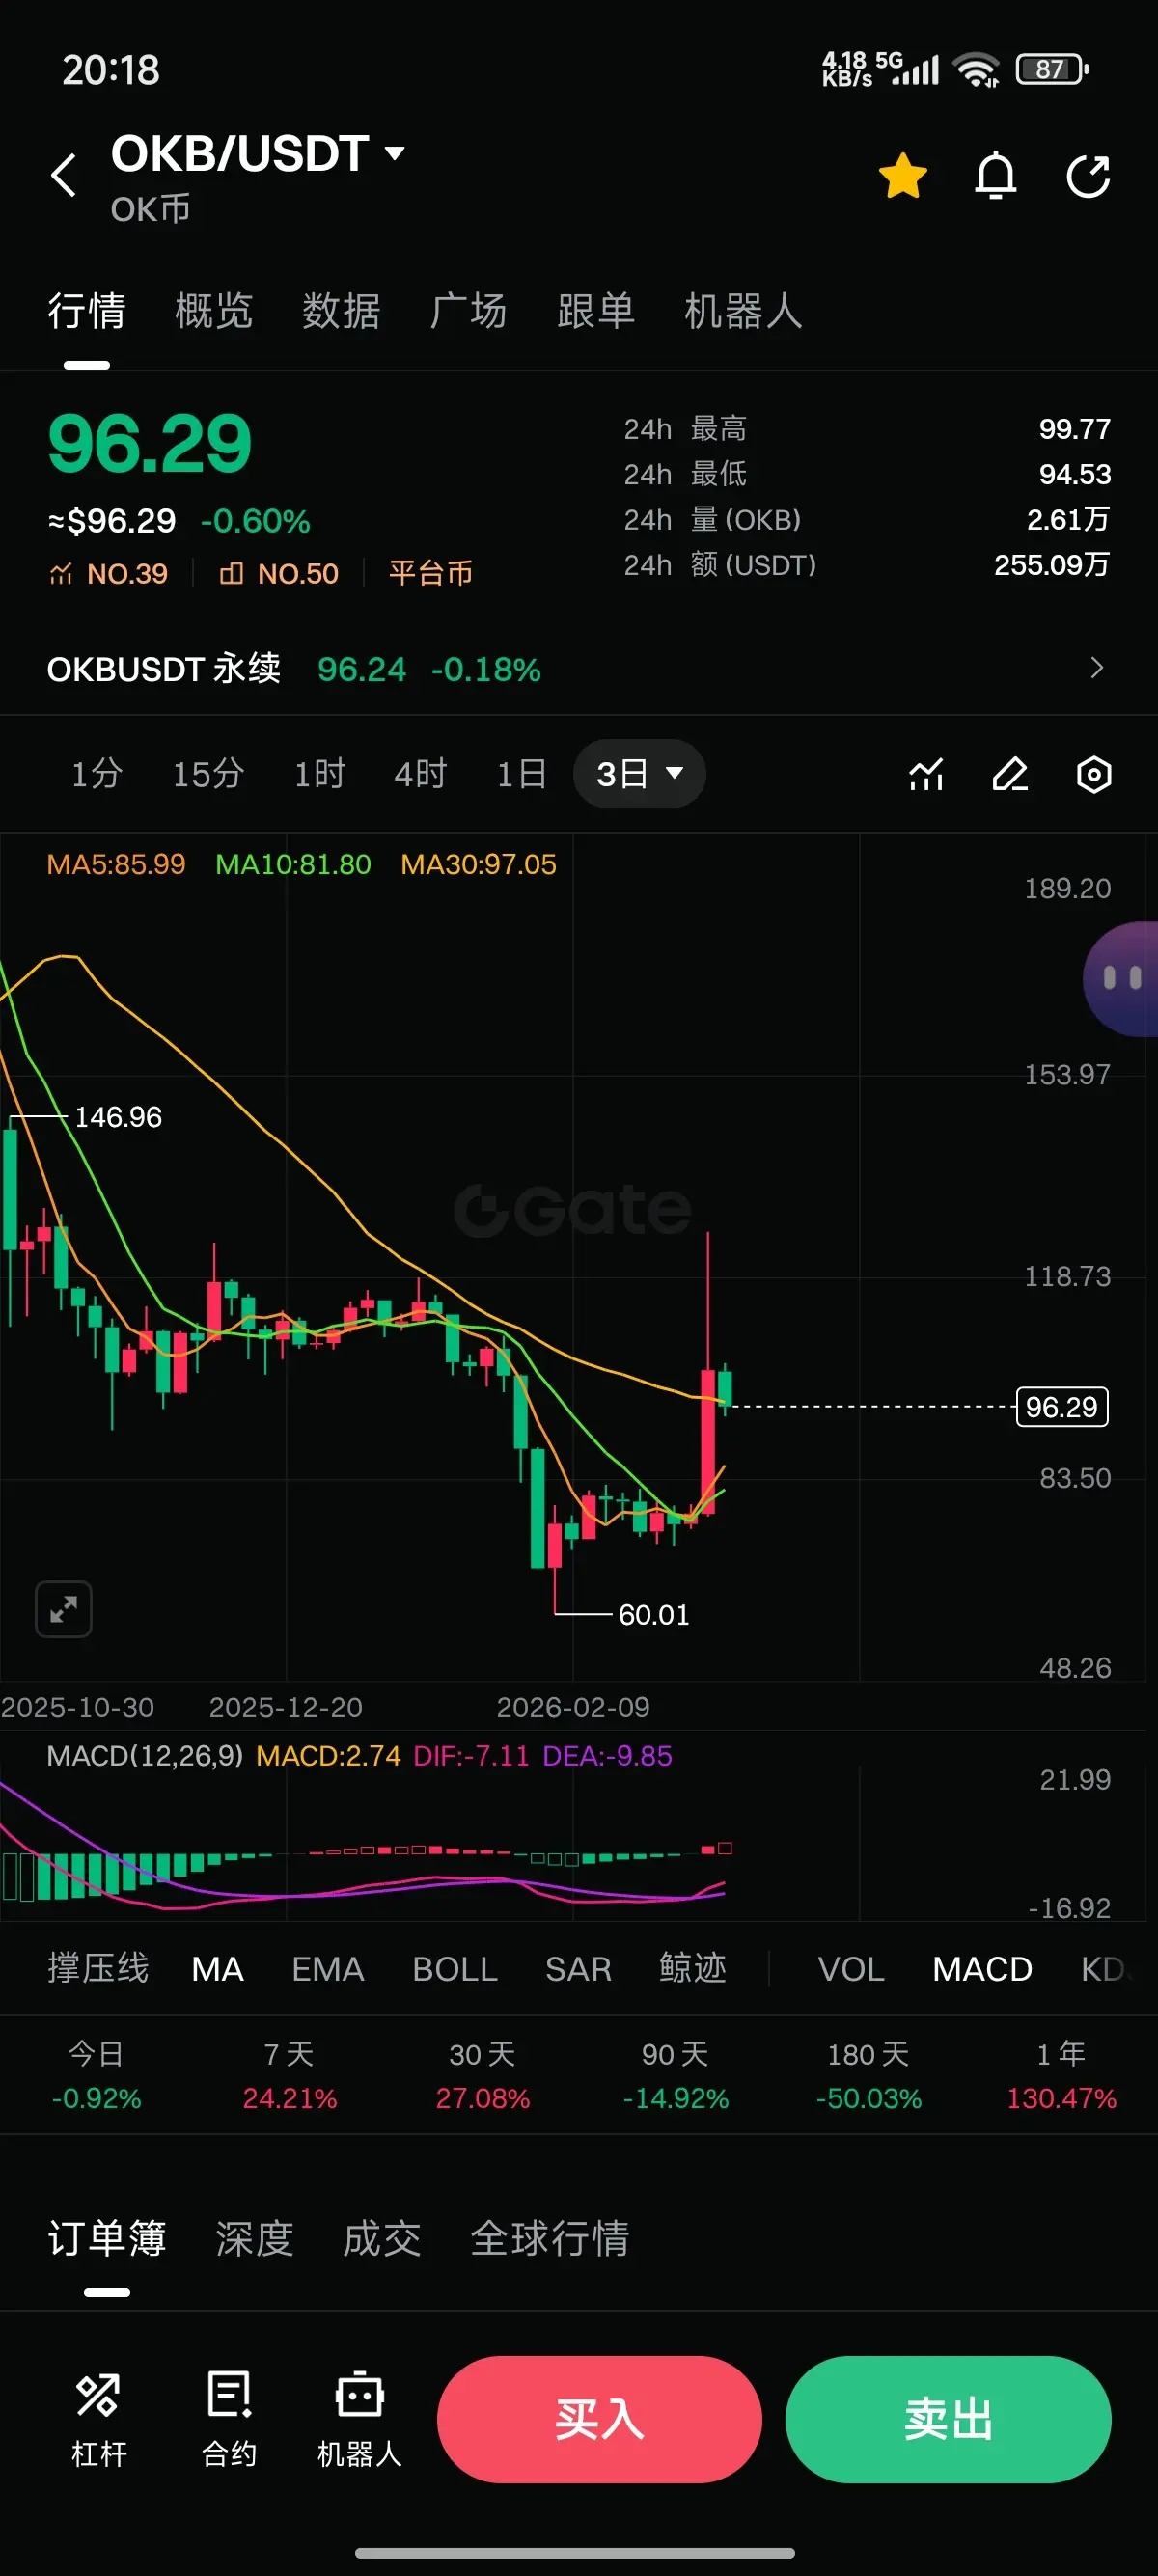
Task: Tap 30天 27.08% change cell
Action: point(482,2075)
